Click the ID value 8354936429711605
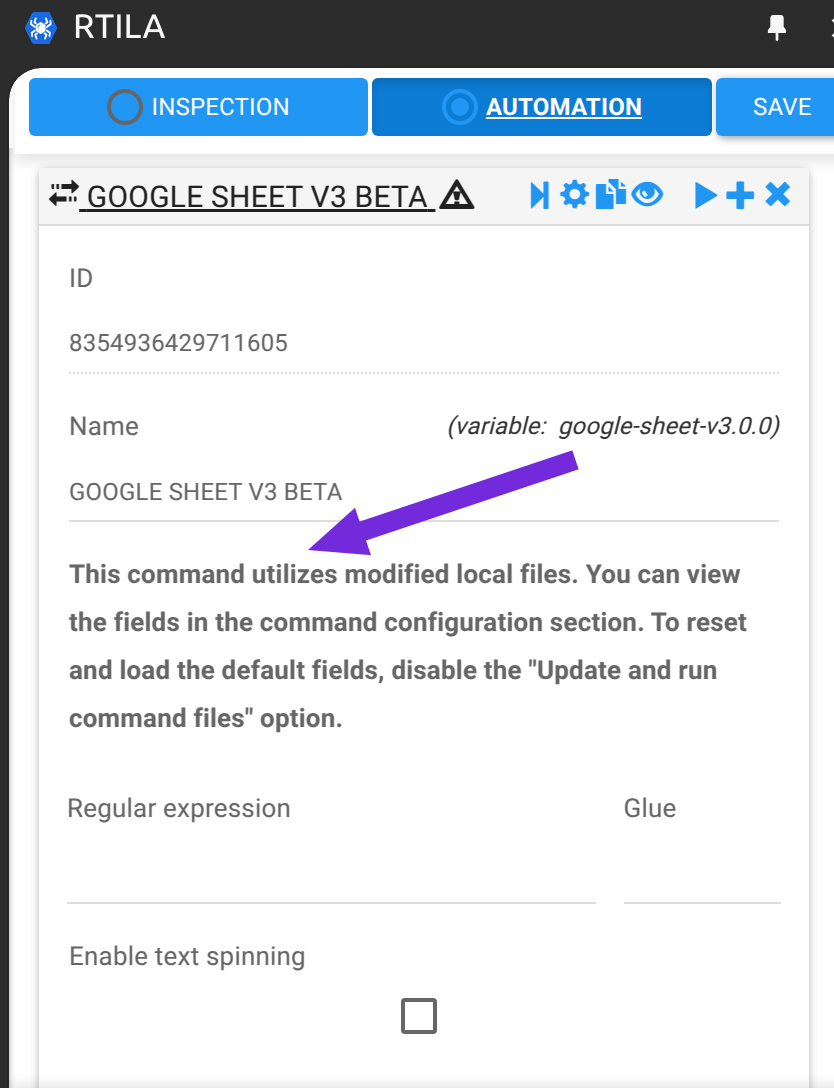Image resolution: width=834 pixels, height=1088 pixels. (x=178, y=343)
